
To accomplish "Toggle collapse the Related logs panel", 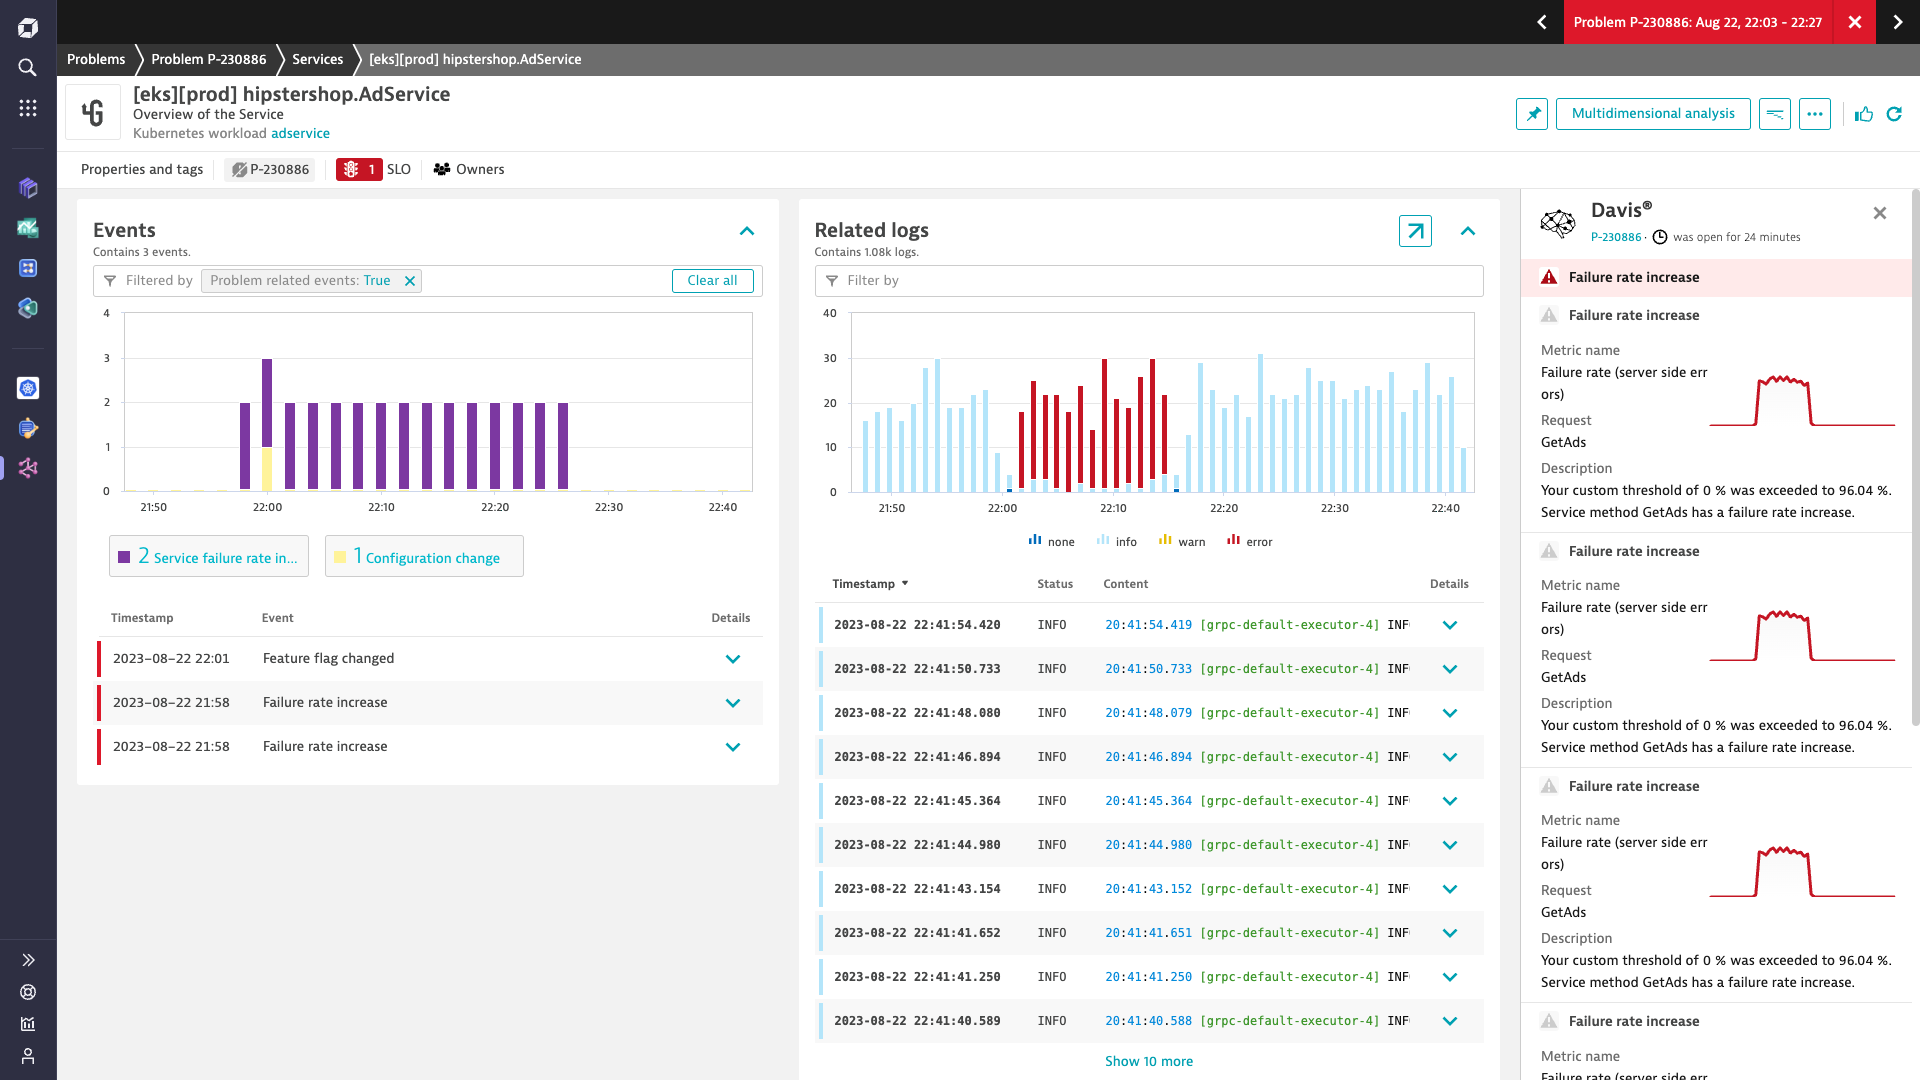I will point(1466,231).
